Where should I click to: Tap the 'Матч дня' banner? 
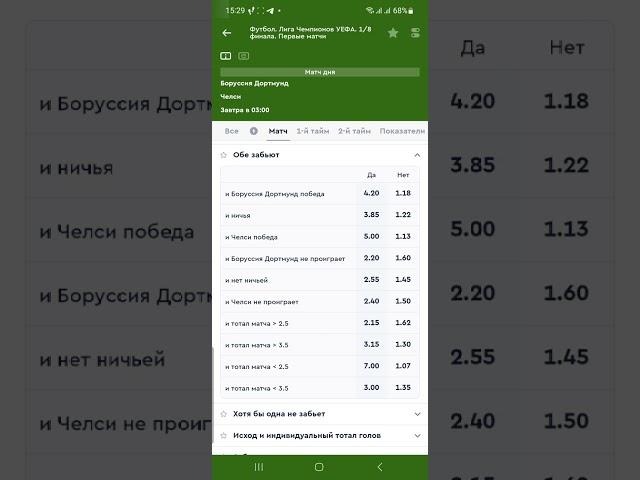click(320, 72)
